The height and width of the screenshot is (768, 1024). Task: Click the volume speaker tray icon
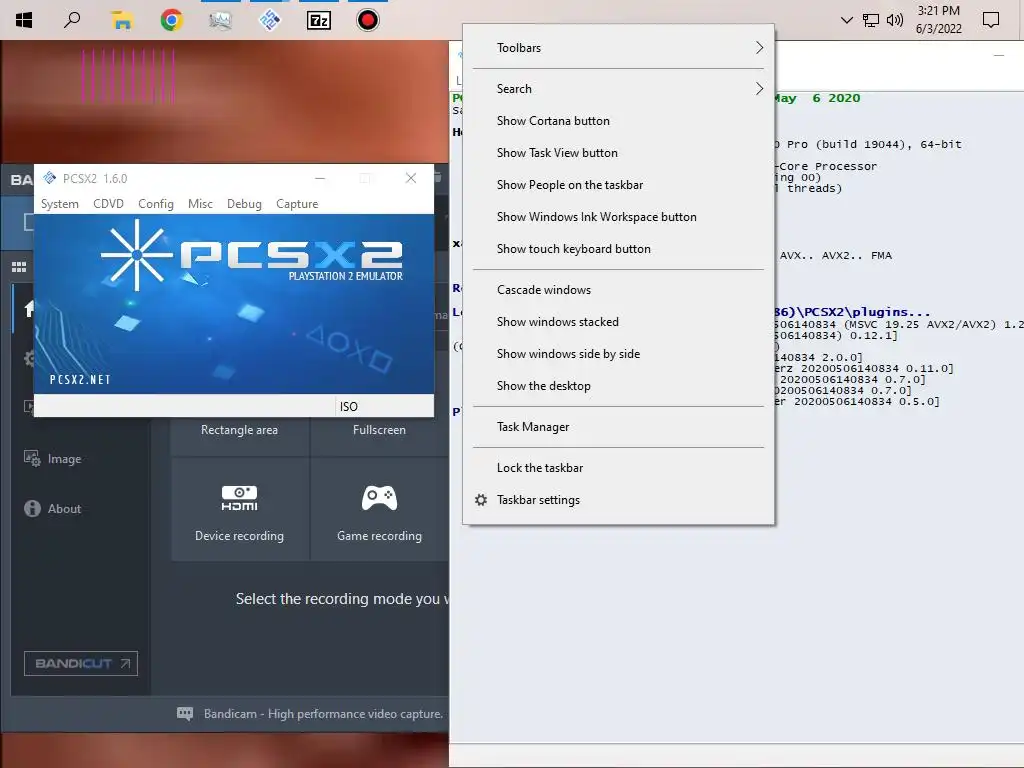(x=895, y=20)
